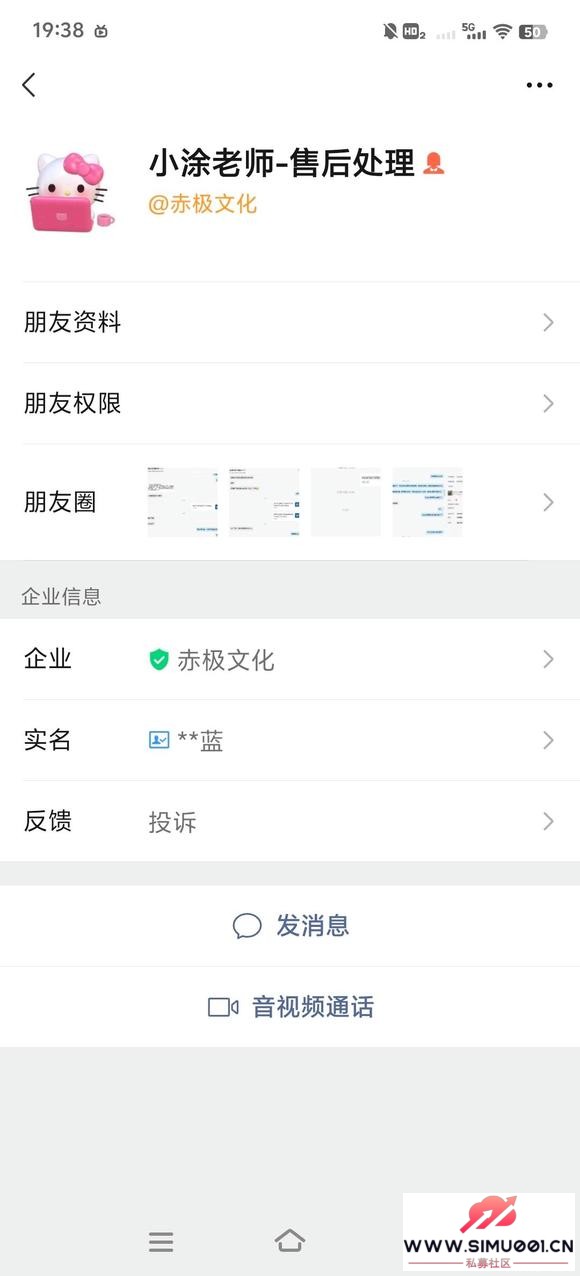Open the 企业 赤极文化 row

click(290, 659)
